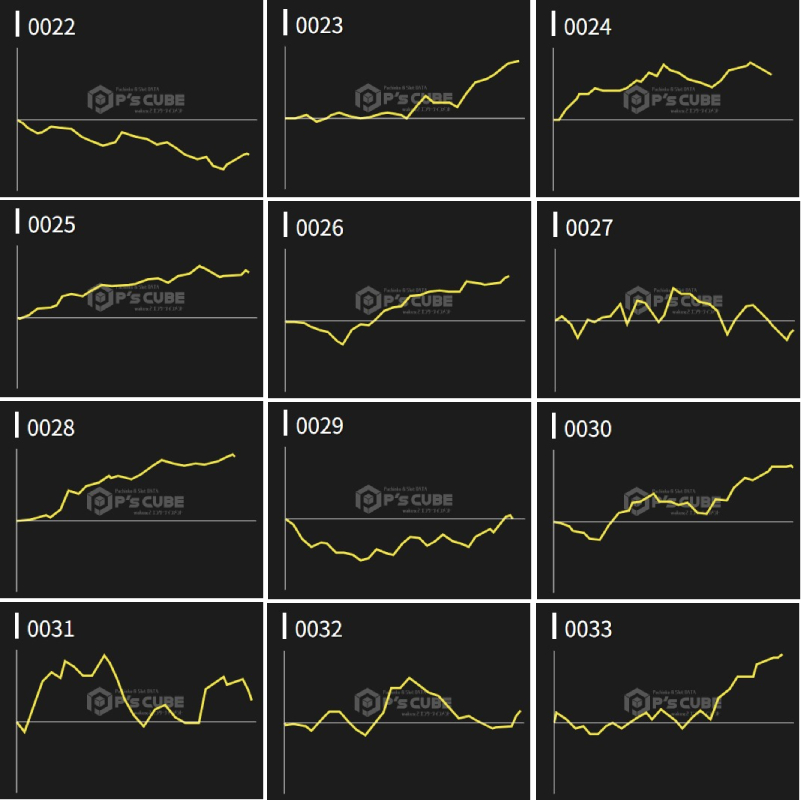Click the "0030" title label

coord(587,429)
